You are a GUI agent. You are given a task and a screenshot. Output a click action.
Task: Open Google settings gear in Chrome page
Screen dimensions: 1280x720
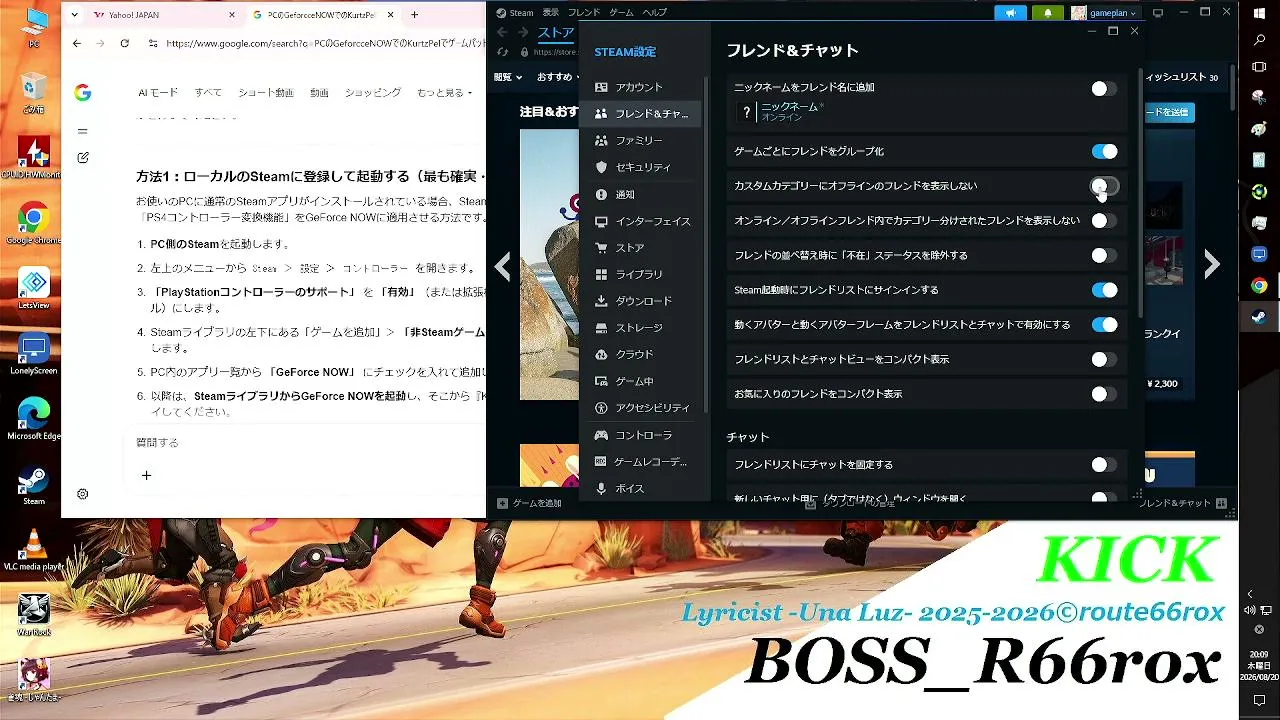(x=83, y=494)
